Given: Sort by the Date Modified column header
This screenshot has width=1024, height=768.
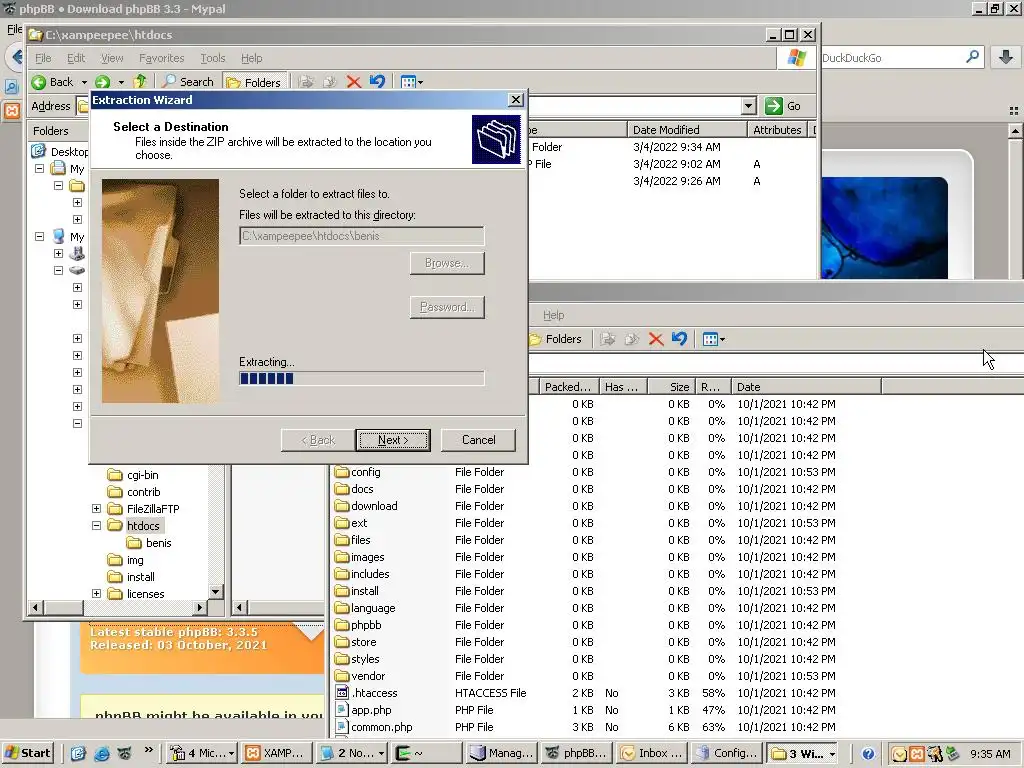Looking at the screenshot, I should [686, 129].
